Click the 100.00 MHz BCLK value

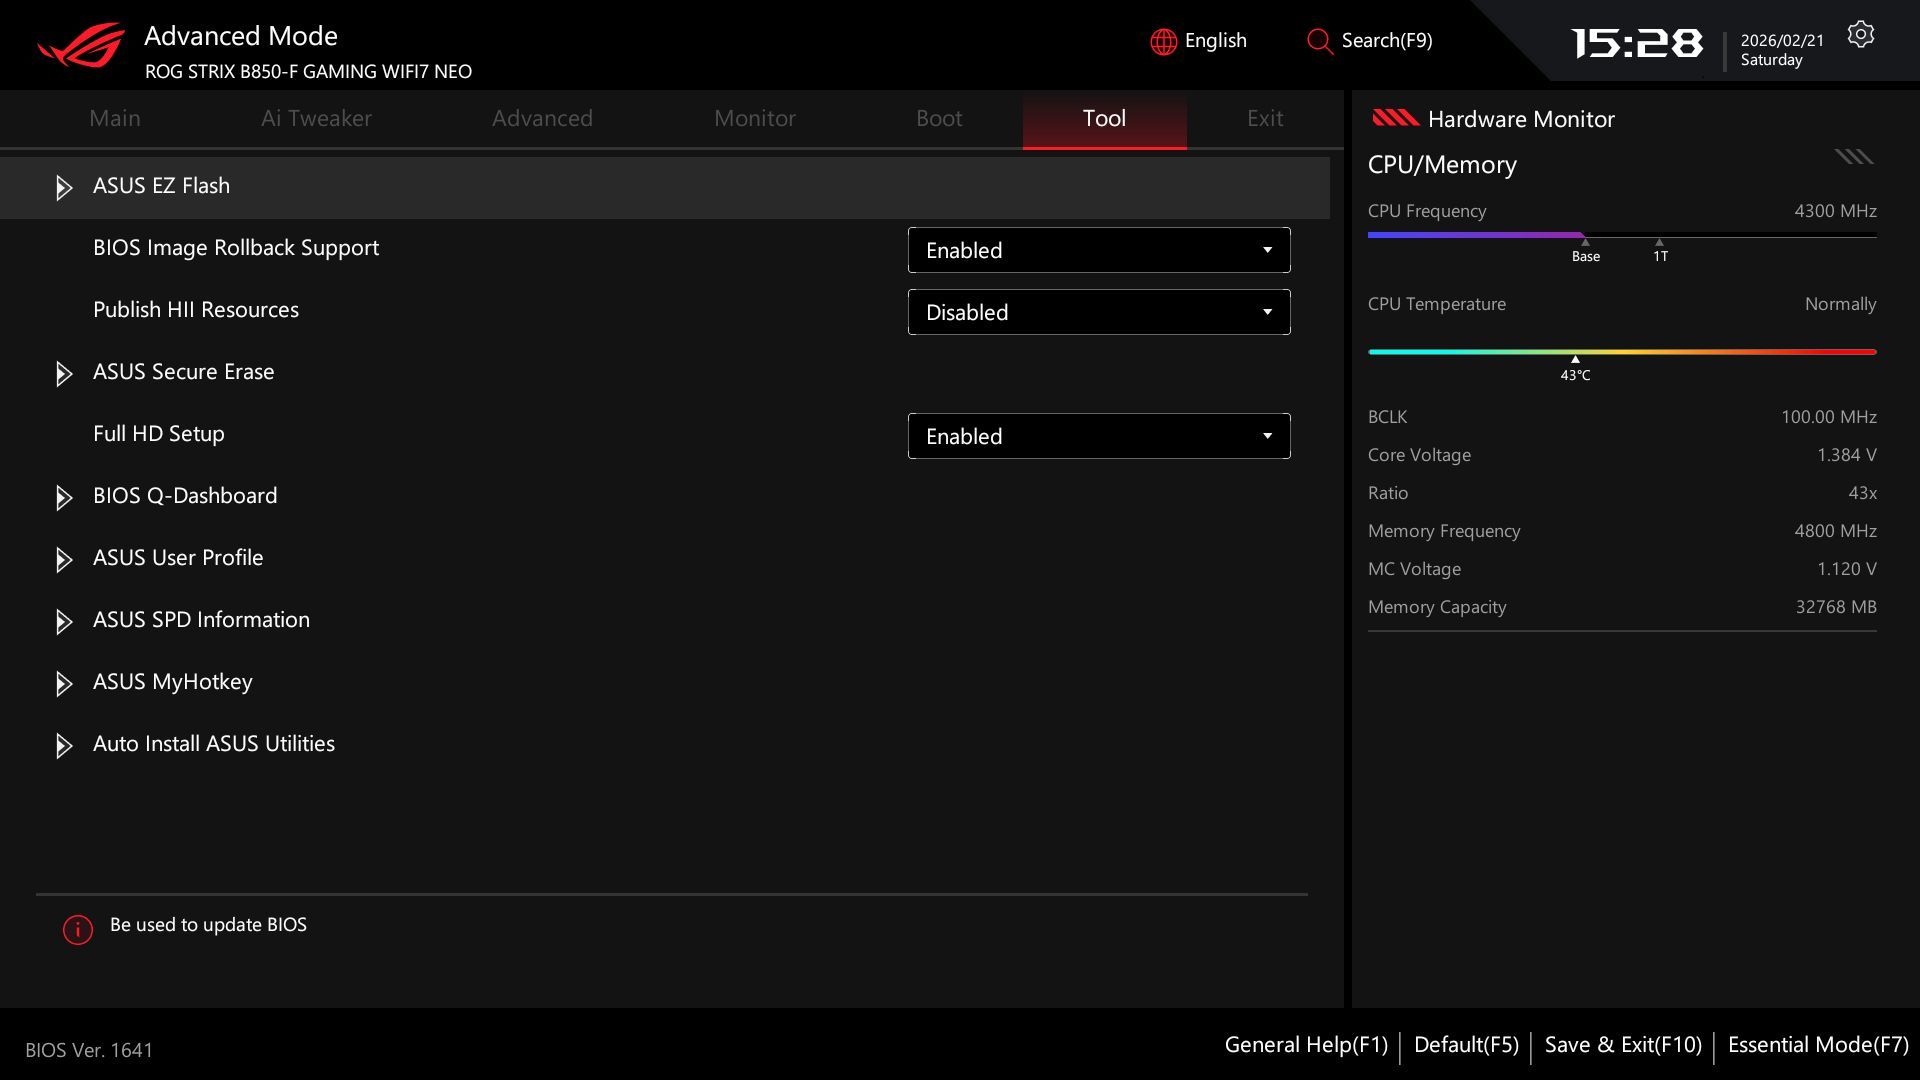(1828, 417)
